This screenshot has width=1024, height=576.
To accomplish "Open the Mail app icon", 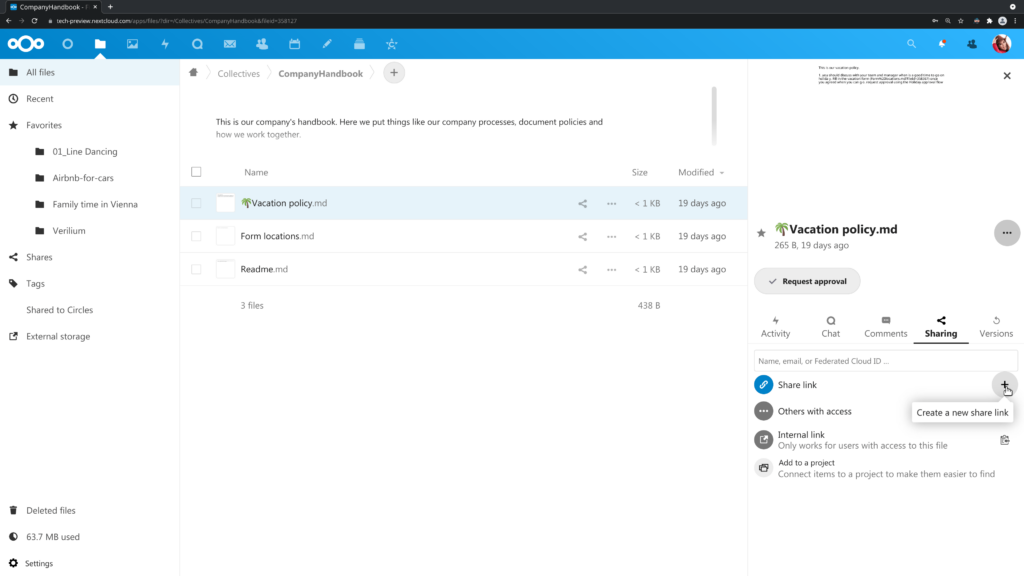I will point(229,44).
